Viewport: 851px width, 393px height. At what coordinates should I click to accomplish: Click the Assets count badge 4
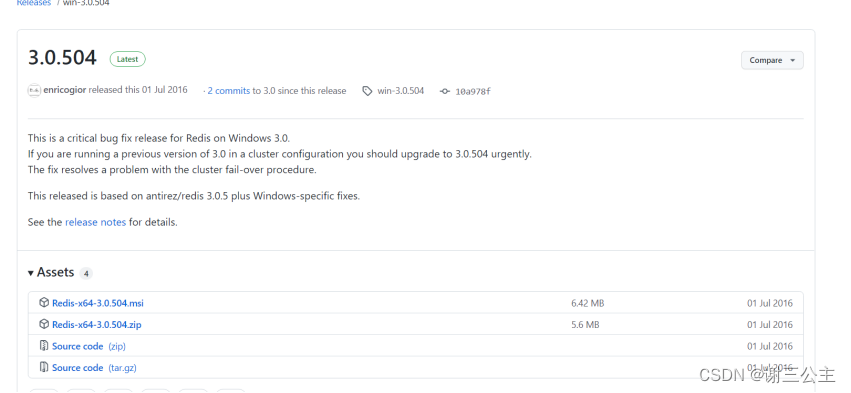pyautogui.click(x=86, y=274)
